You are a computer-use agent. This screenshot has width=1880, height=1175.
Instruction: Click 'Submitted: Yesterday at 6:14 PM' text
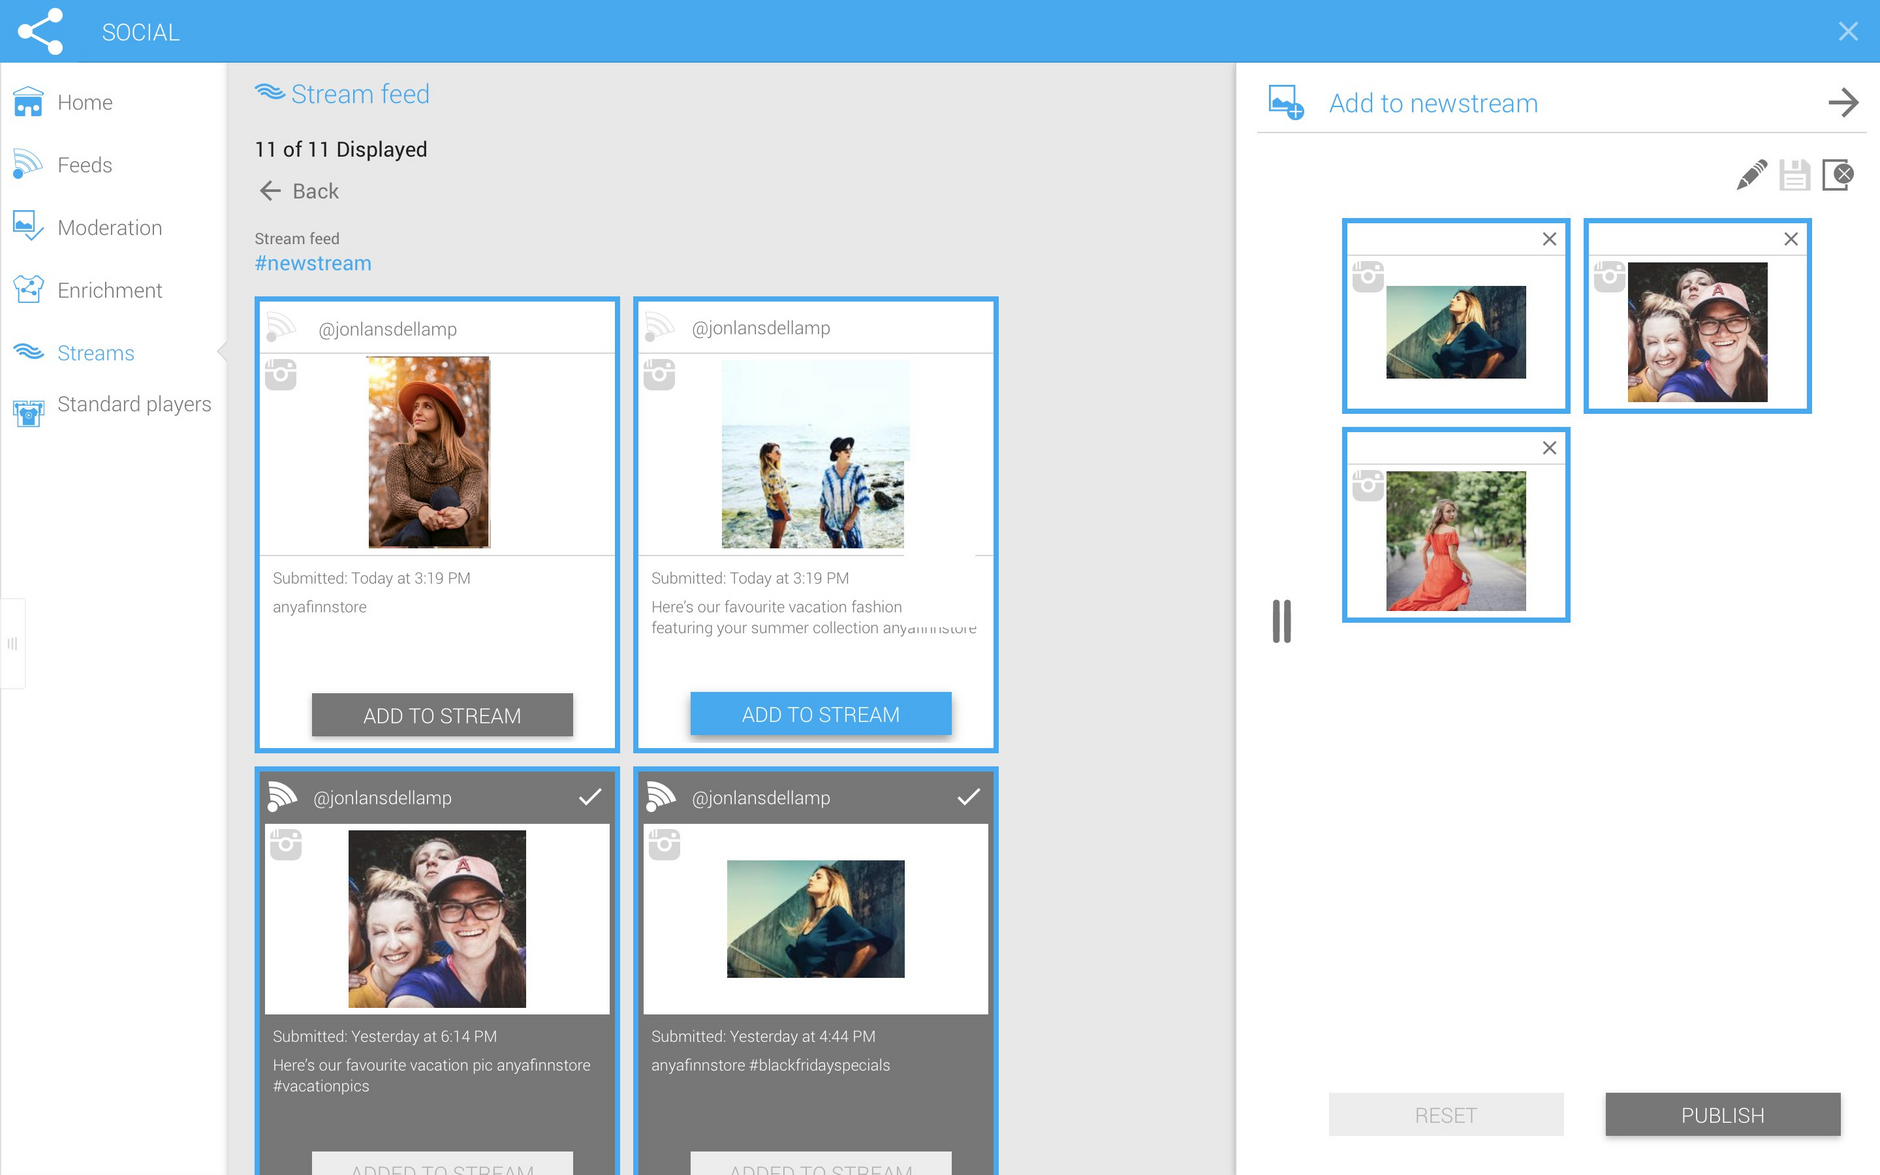click(x=385, y=1036)
